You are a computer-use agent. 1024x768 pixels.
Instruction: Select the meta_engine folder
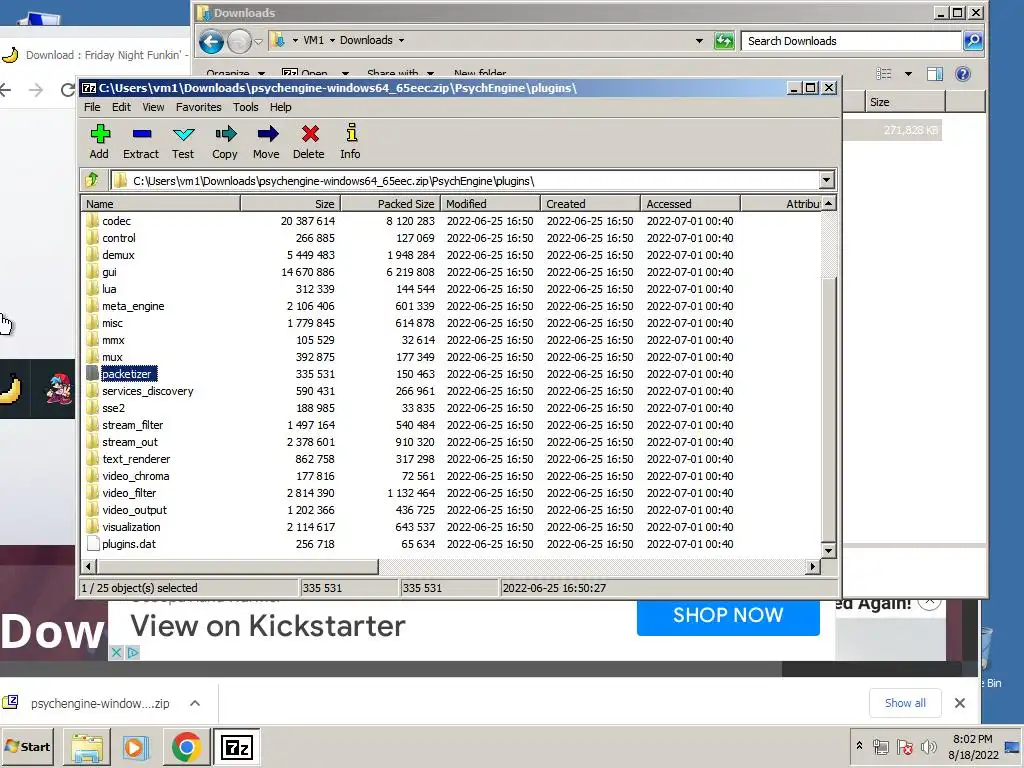coord(133,306)
